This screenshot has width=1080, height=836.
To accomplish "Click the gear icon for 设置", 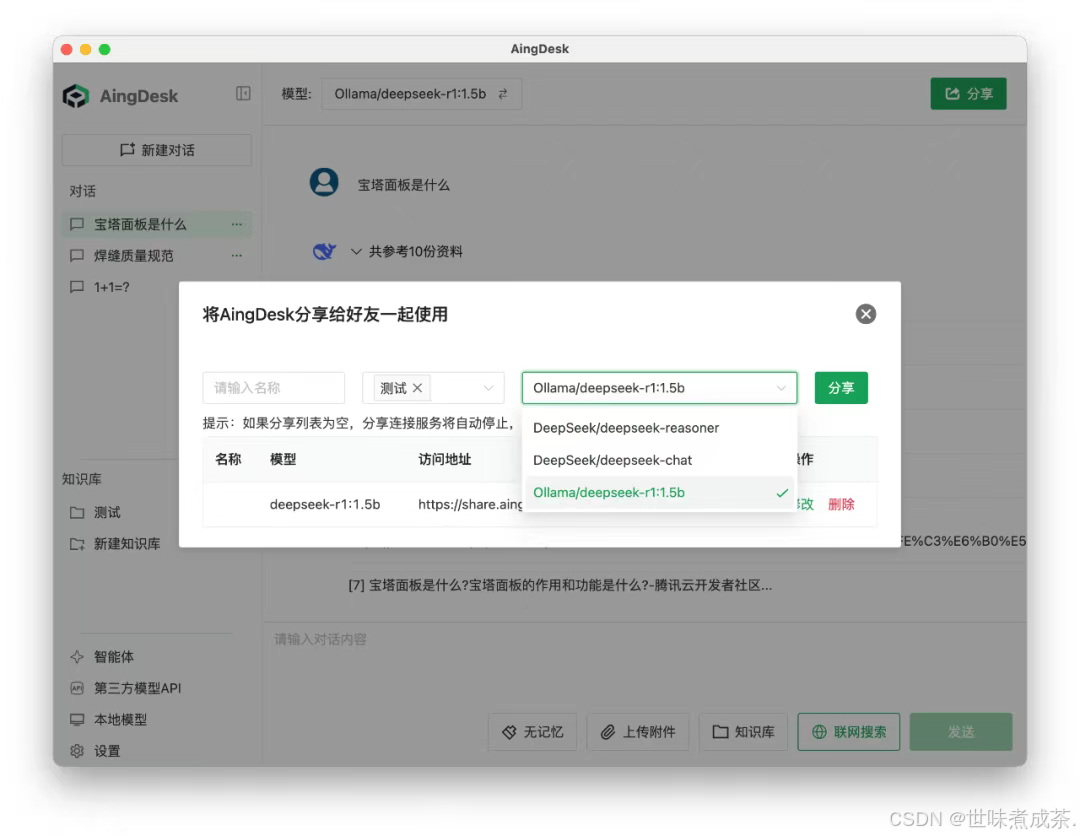I will (x=77, y=751).
